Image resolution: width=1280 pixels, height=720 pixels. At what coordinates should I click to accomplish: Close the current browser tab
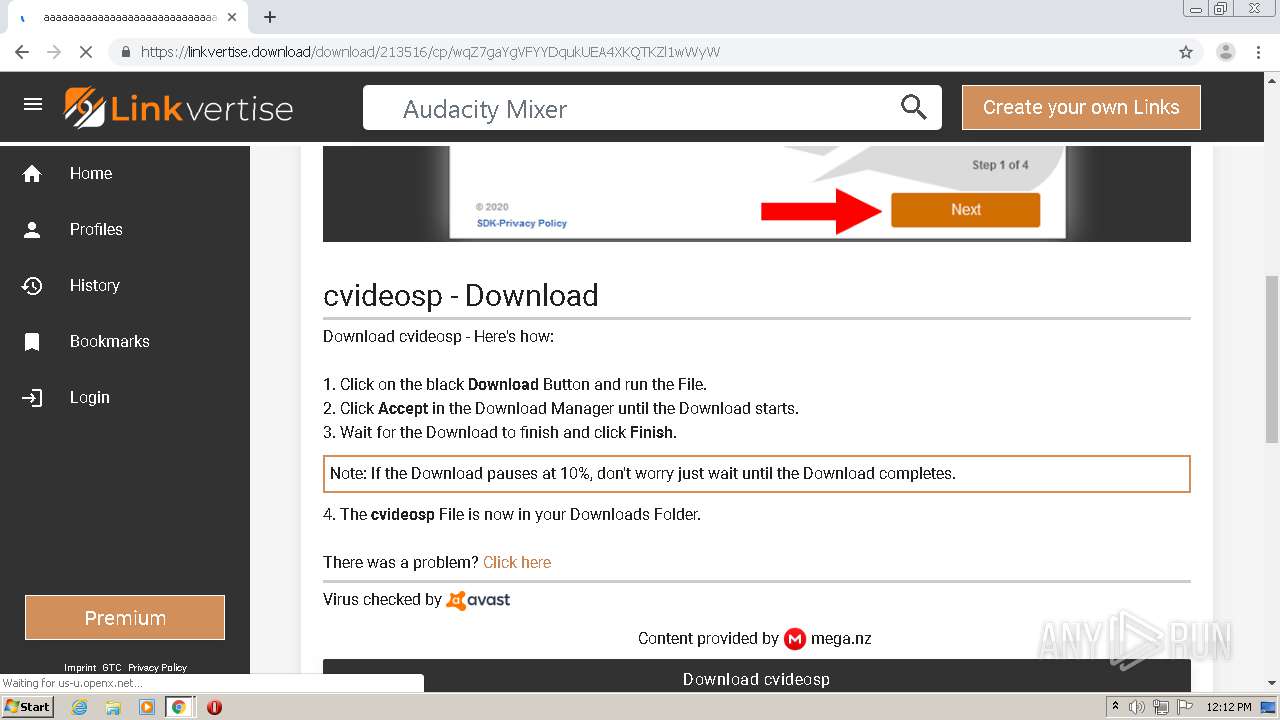(x=232, y=17)
